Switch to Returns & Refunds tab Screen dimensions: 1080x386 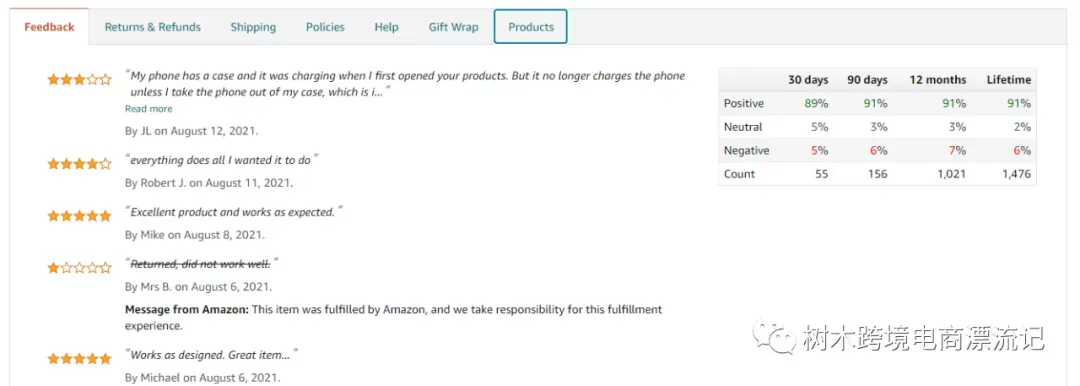(x=153, y=27)
